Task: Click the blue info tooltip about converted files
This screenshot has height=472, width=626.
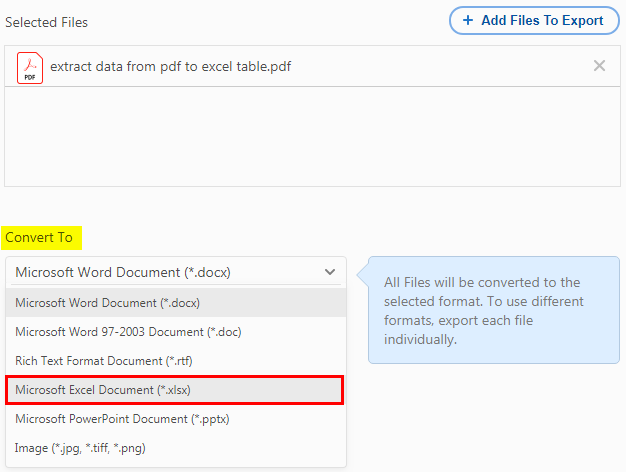Action: pos(494,310)
